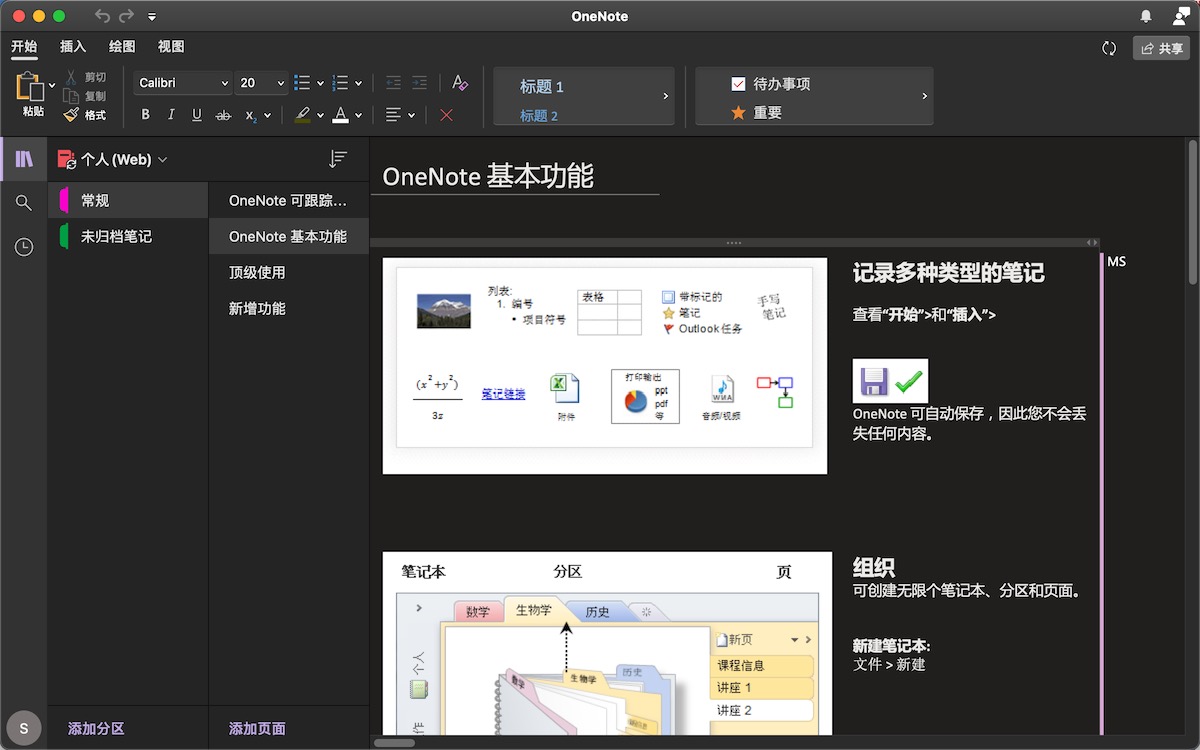Toggle underline formatting
Viewport: 1200px width, 750px height.
[x=197, y=115]
